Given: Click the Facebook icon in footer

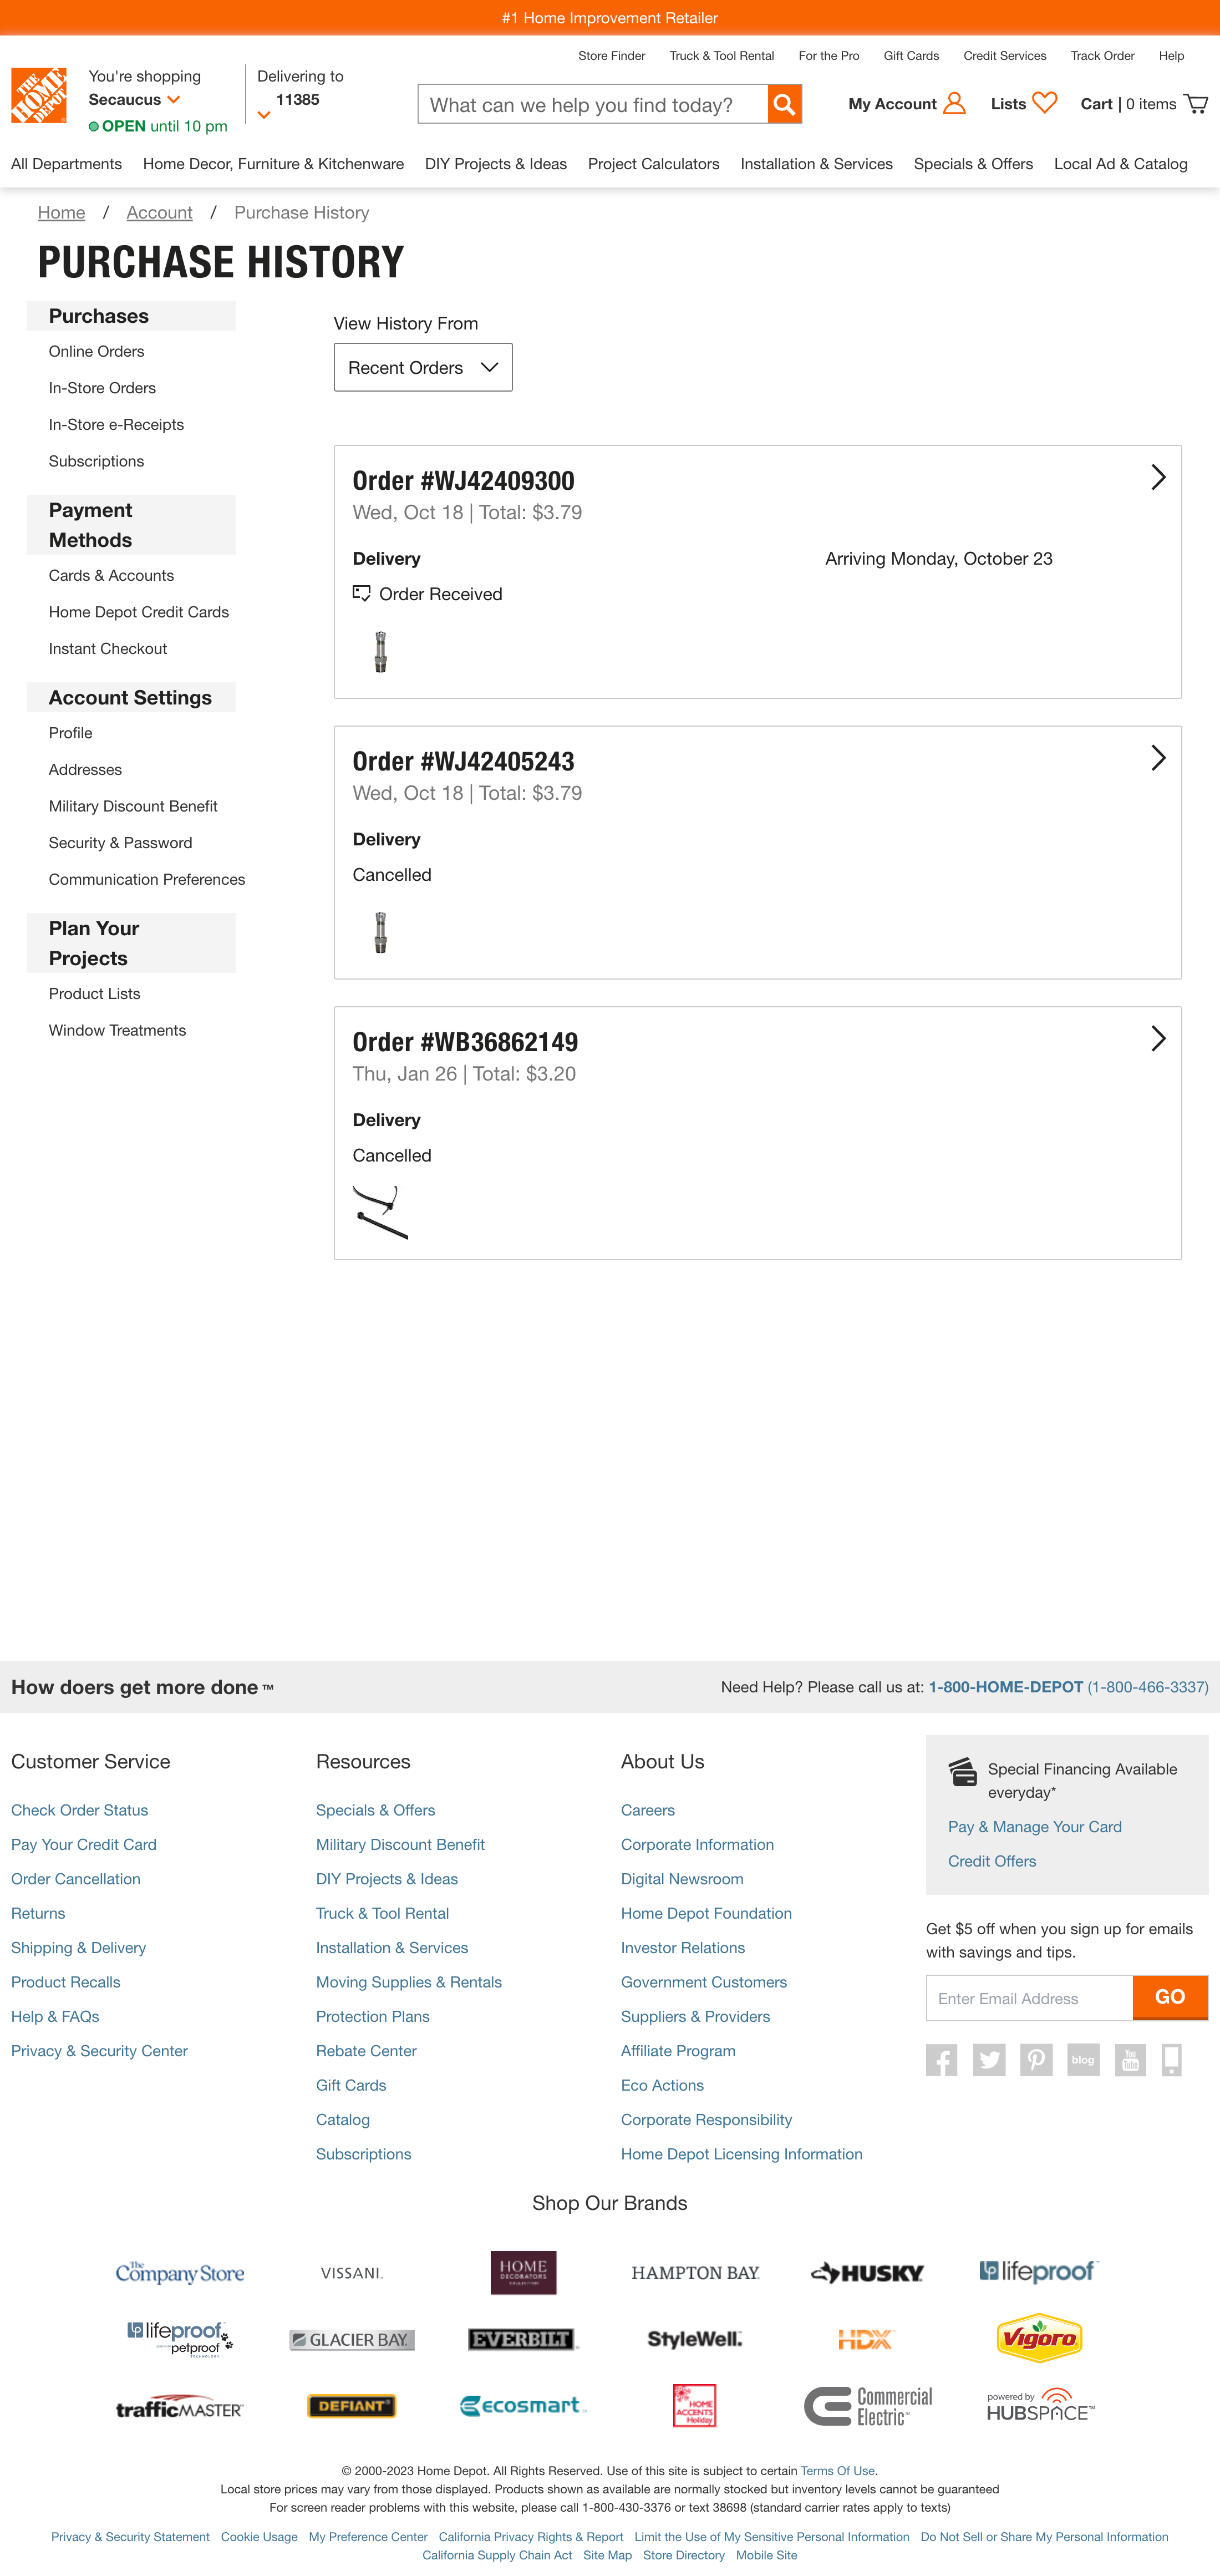Looking at the screenshot, I should pyautogui.click(x=941, y=2060).
